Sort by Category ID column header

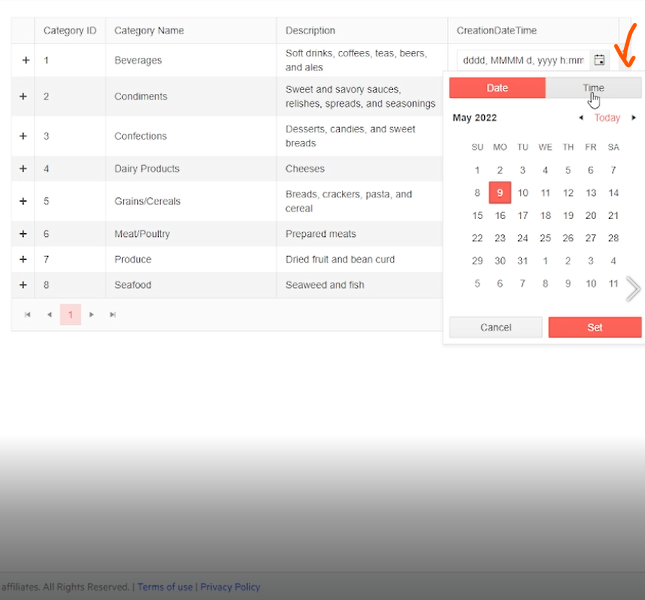tap(70, 30)
